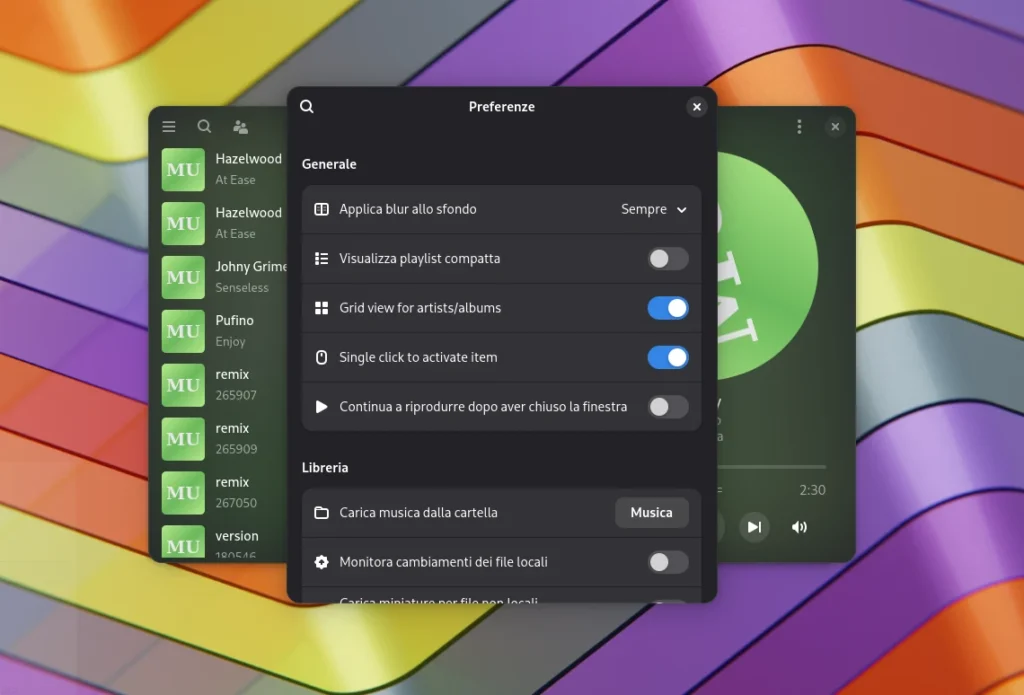
Task: Open the hamburger menu in playlist sidebar
Action: [169, 127]
